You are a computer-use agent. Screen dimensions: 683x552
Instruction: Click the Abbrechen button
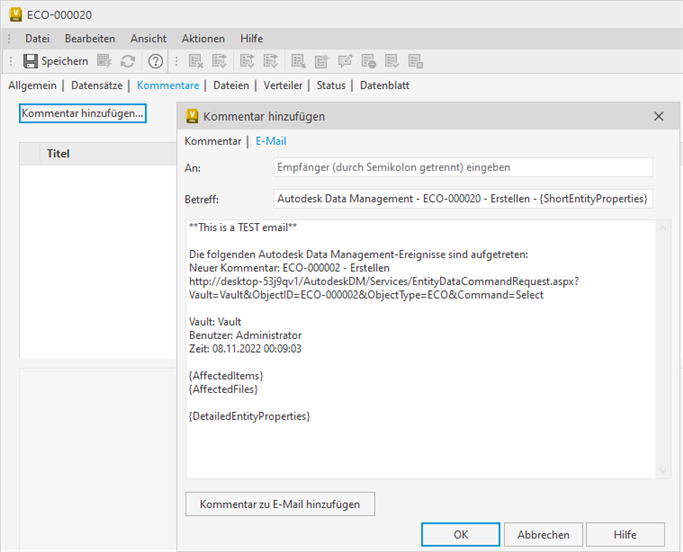(x=543, y=535)
